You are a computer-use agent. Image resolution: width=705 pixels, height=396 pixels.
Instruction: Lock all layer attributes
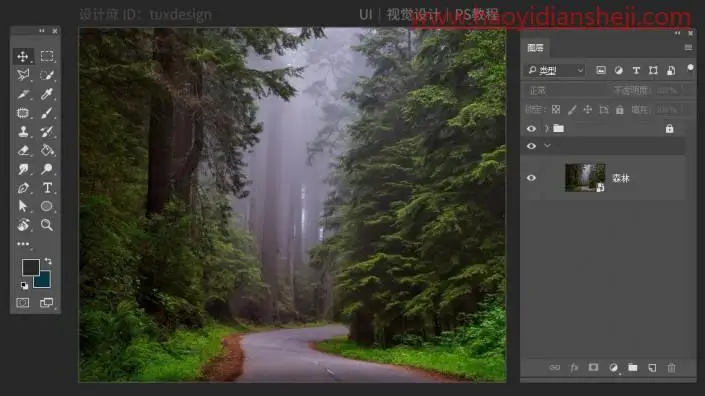620,109
